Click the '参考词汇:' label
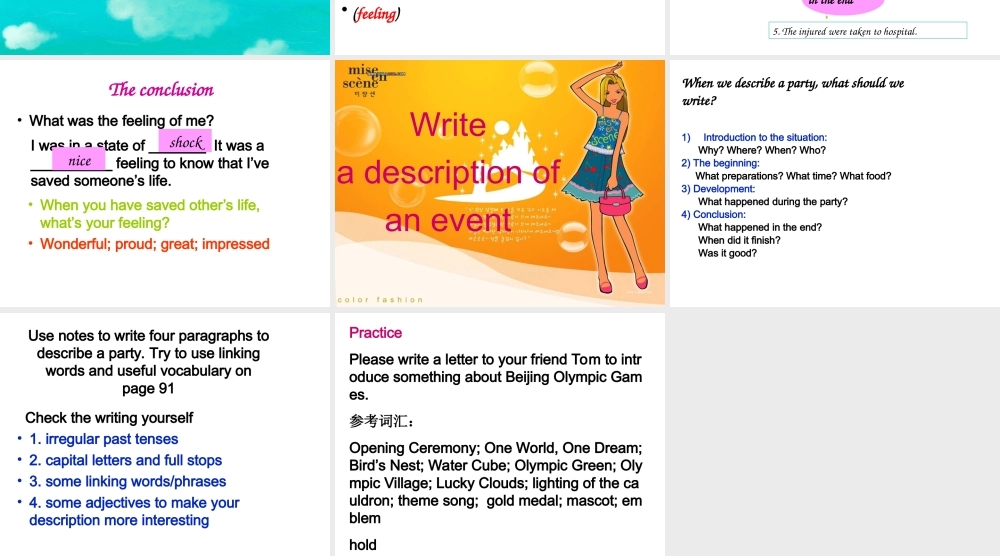Viewport: 1000px width, 556px height. 381,421
